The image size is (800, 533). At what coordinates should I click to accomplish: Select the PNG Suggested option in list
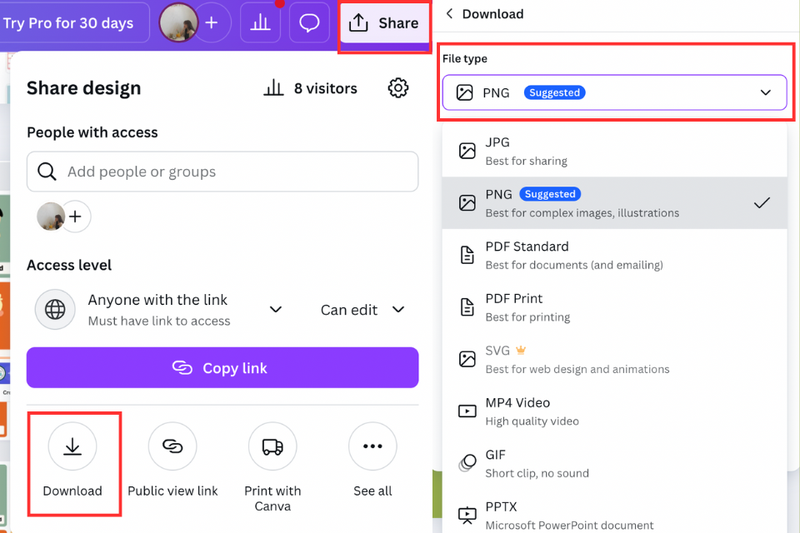[614, 203]
